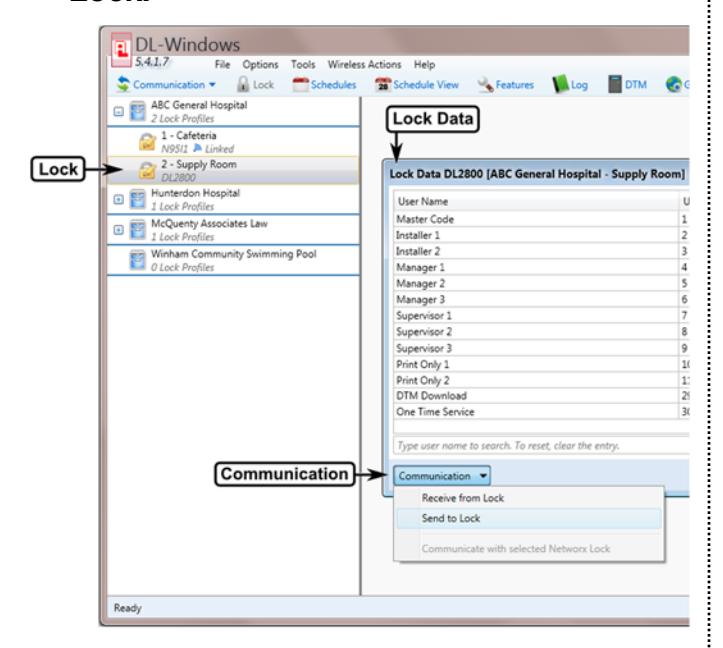Screen dimensions: 723x648
Task: Click the 5.4.1.7 version number
Action: point(152,62)
